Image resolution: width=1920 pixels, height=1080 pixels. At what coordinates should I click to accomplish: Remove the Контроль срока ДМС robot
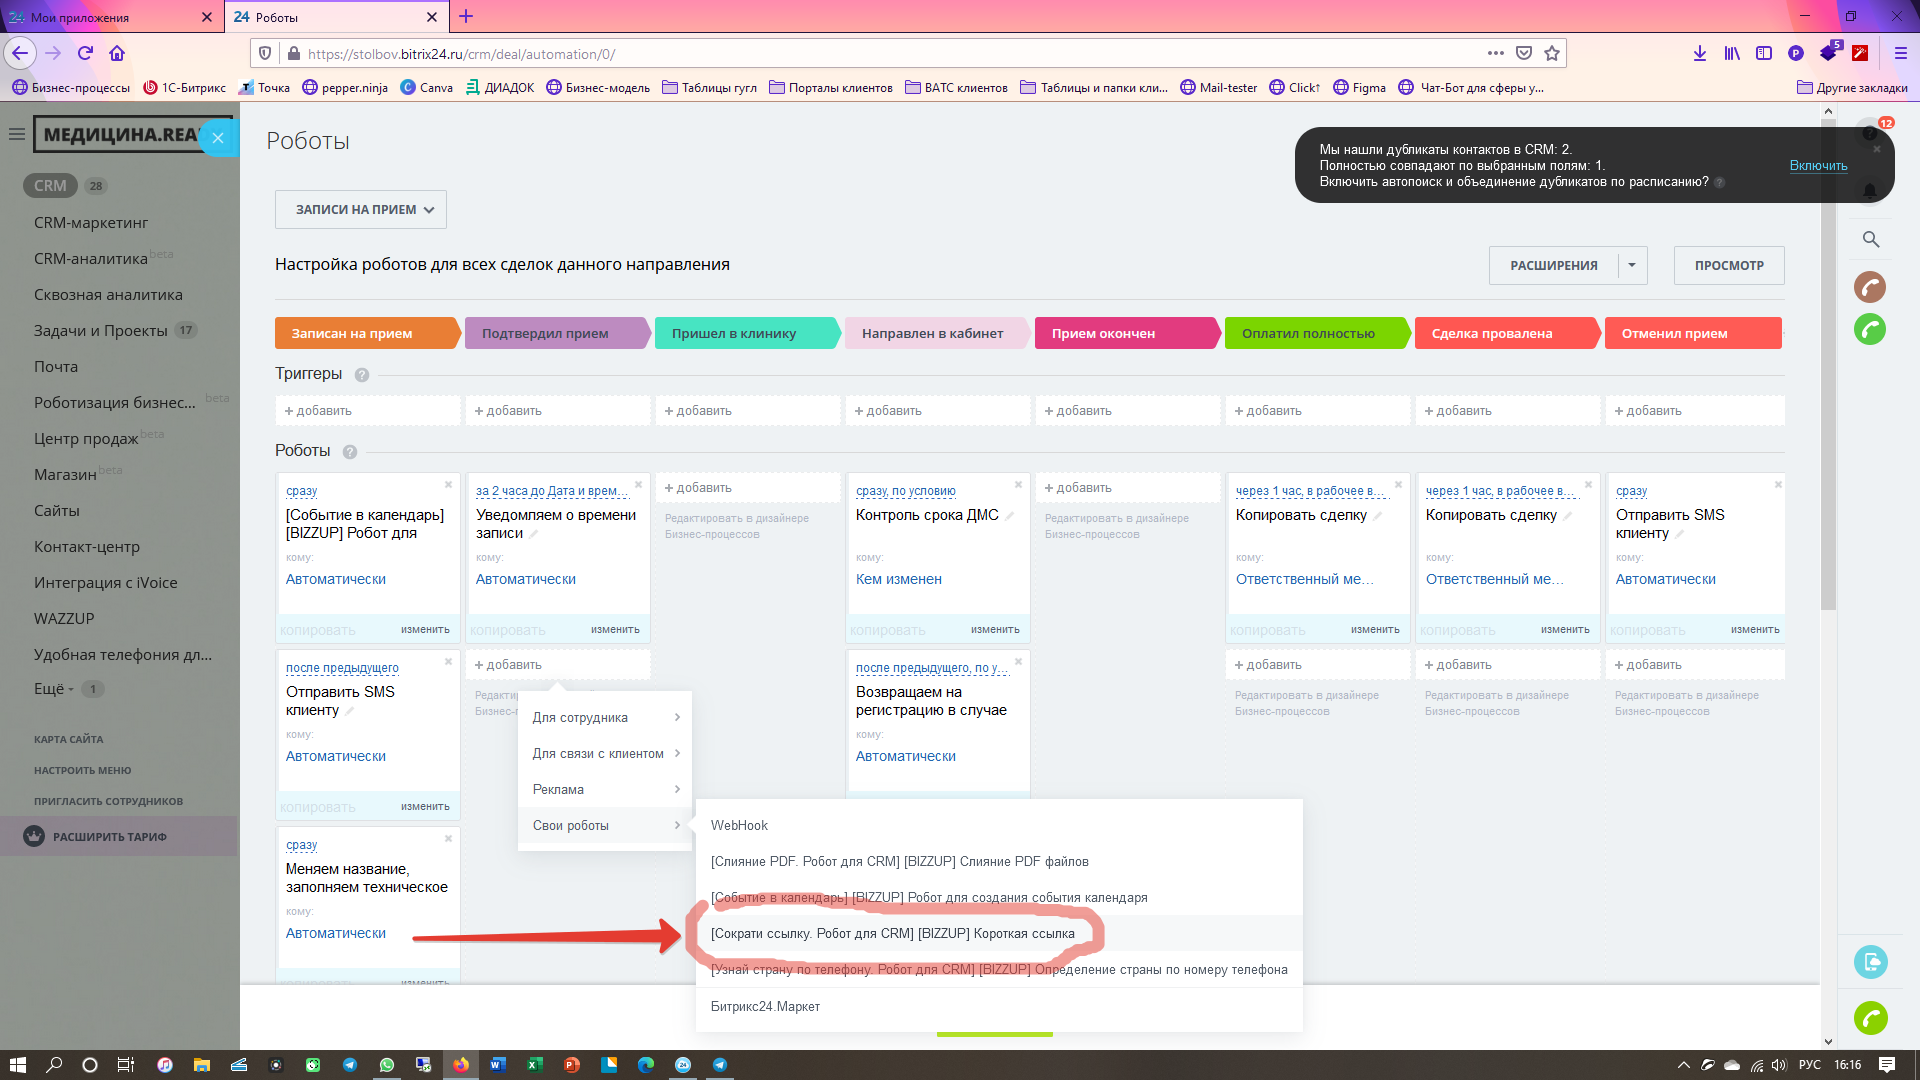(1018, 485)
